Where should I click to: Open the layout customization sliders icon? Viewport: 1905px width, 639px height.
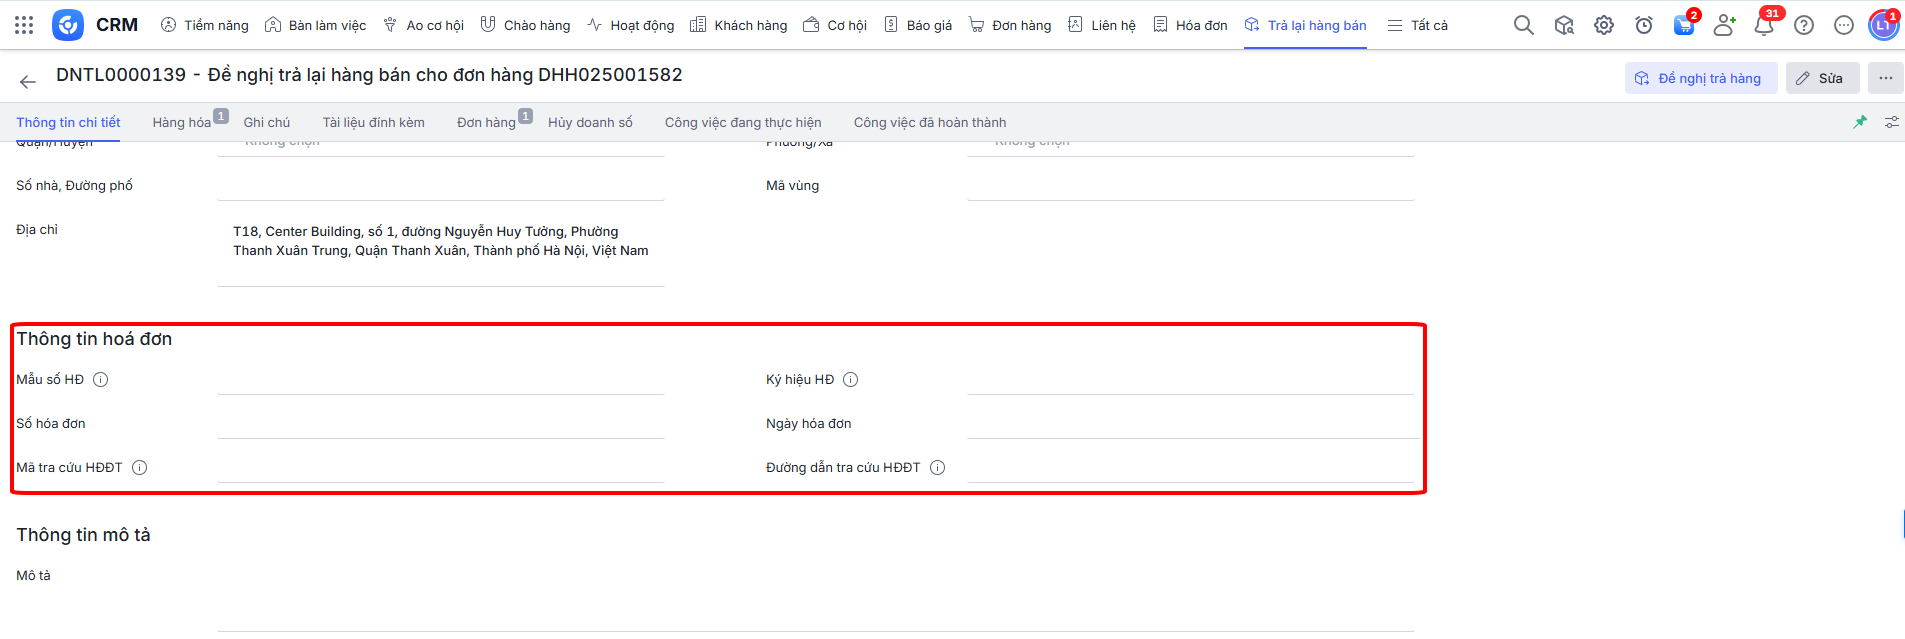[1892, 122]
